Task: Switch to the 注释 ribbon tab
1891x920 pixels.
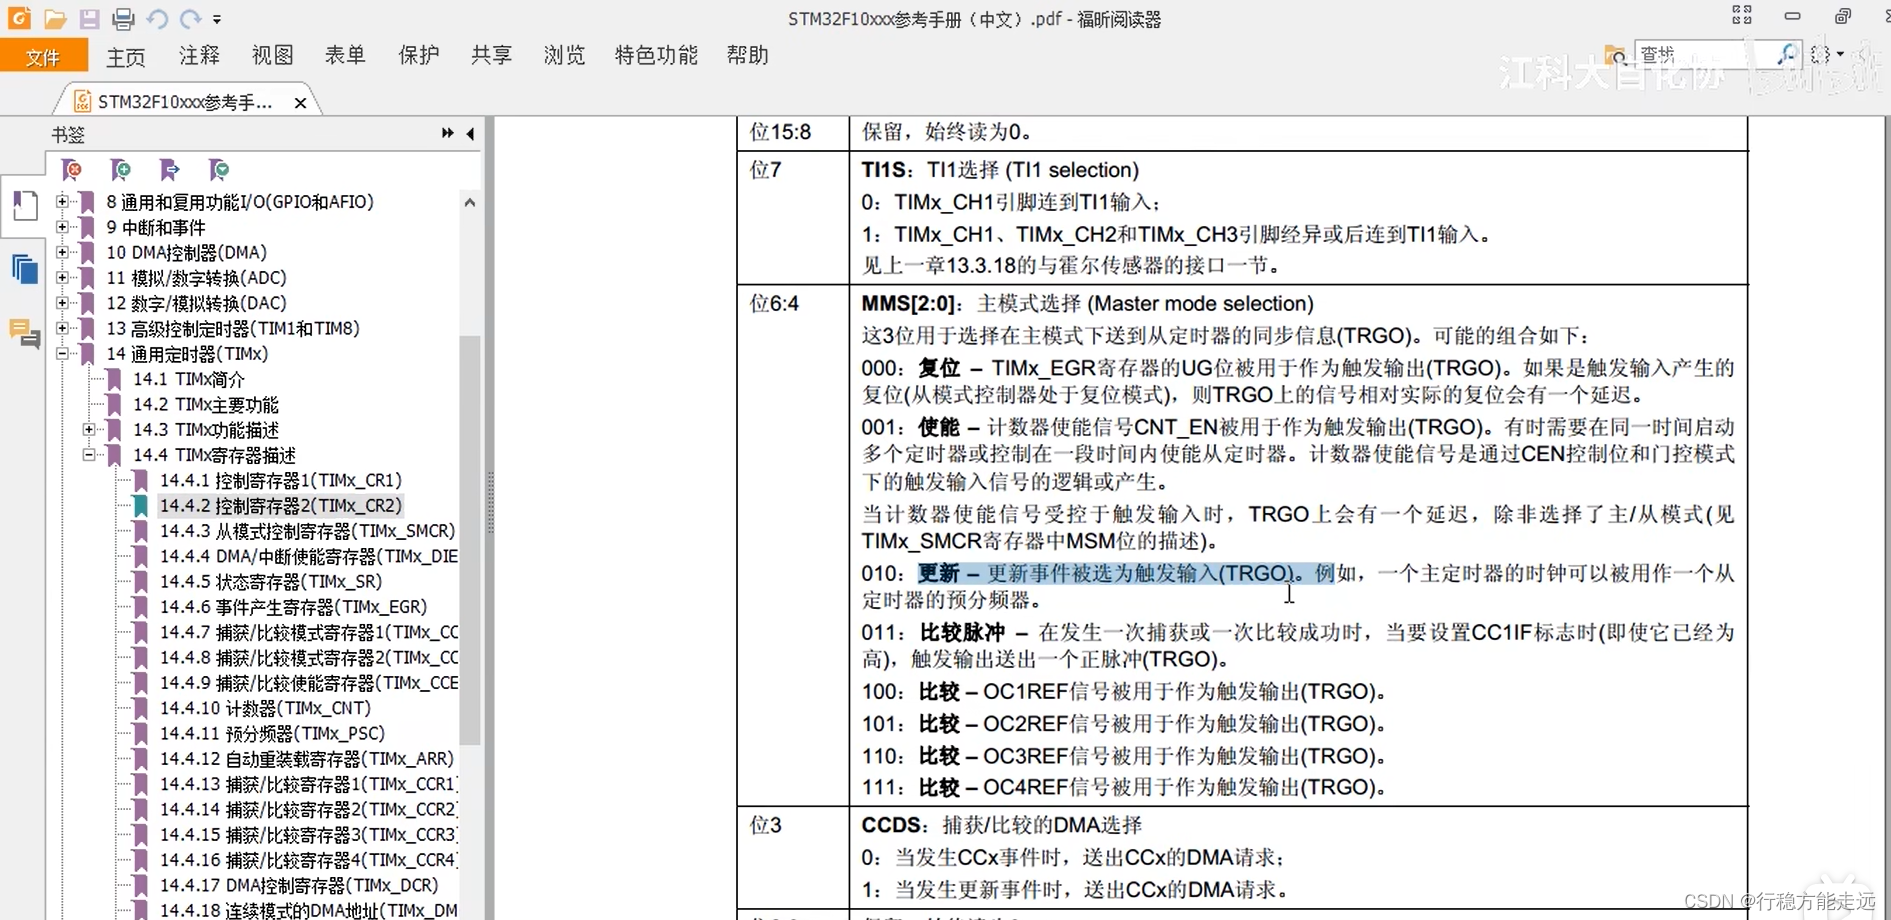Action: pos(199,55)
